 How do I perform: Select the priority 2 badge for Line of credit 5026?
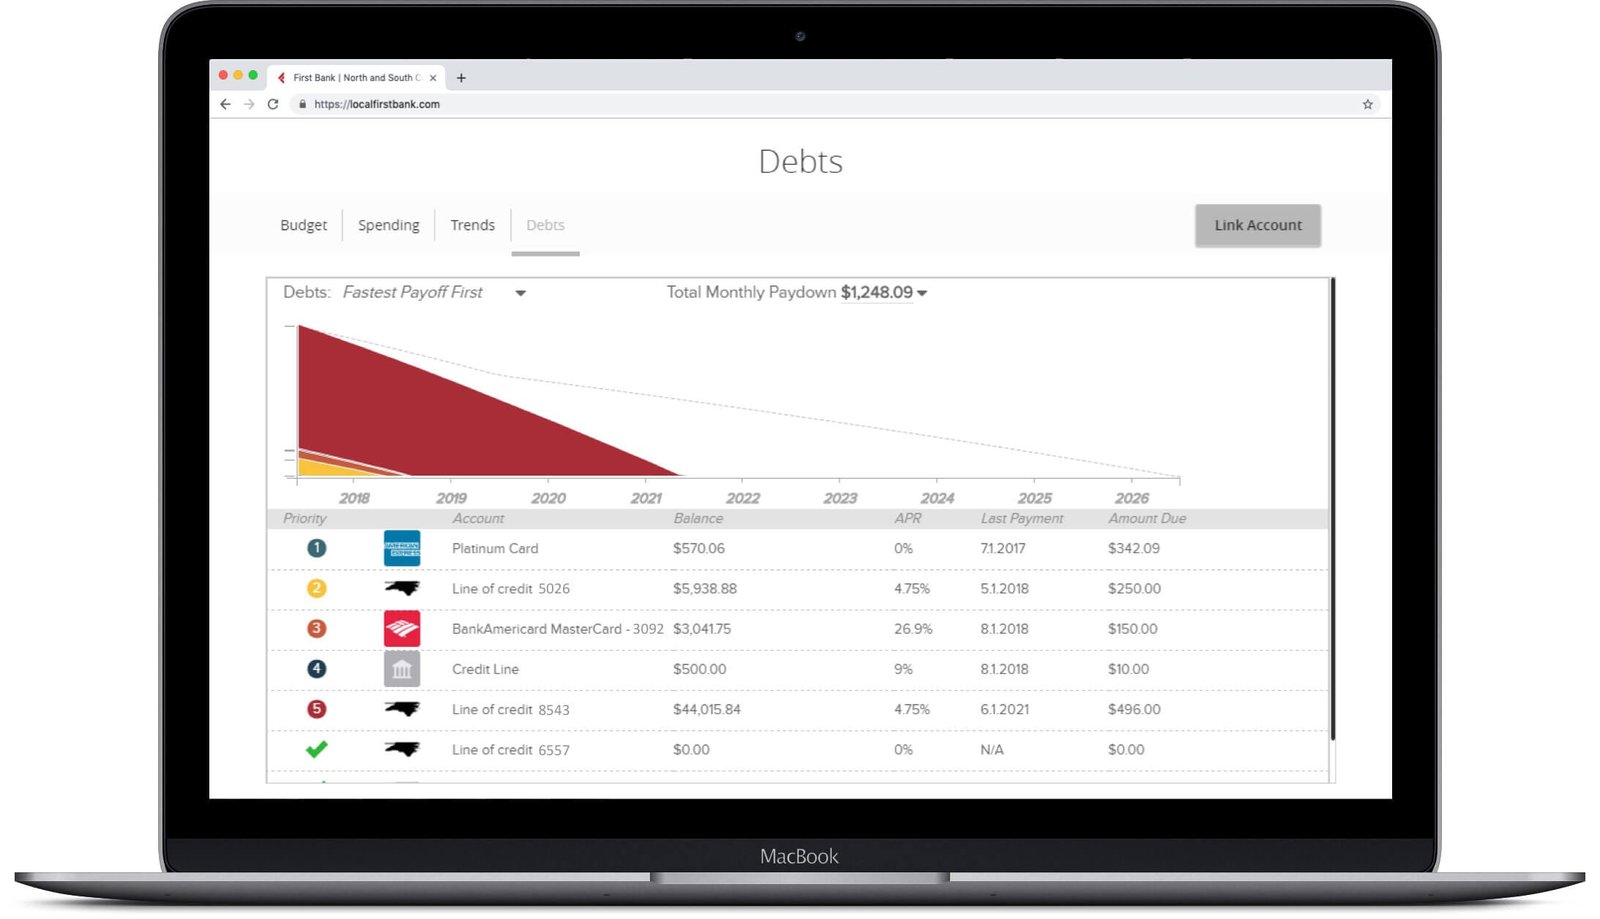point(317,588)
